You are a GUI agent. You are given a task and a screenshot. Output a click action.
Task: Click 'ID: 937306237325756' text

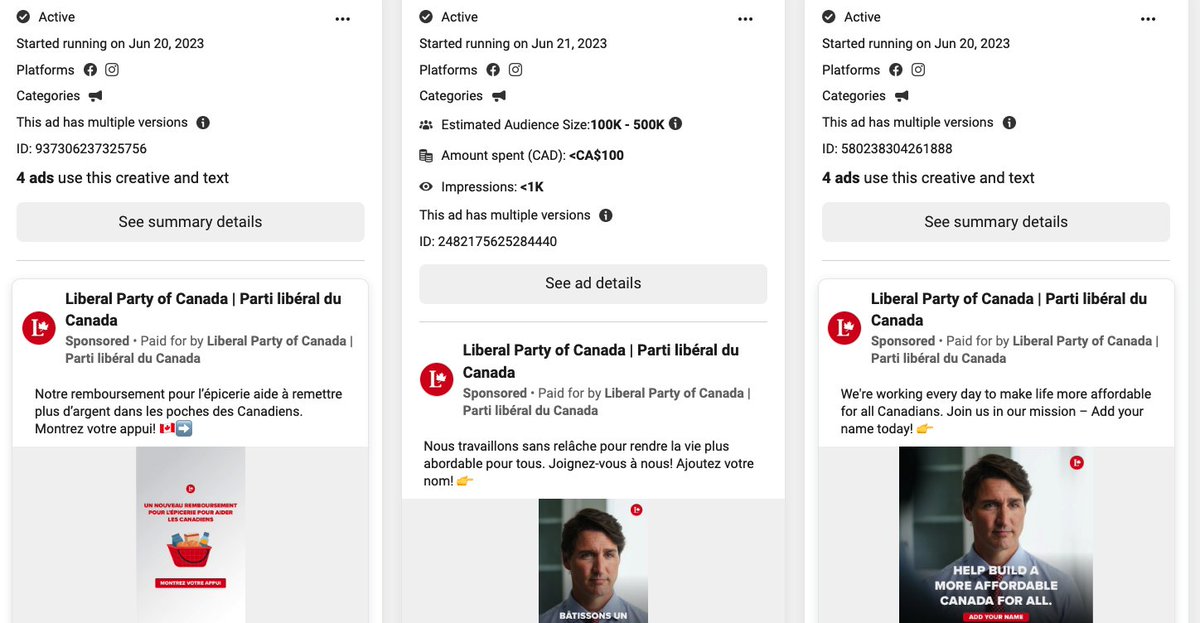[82, 149]
